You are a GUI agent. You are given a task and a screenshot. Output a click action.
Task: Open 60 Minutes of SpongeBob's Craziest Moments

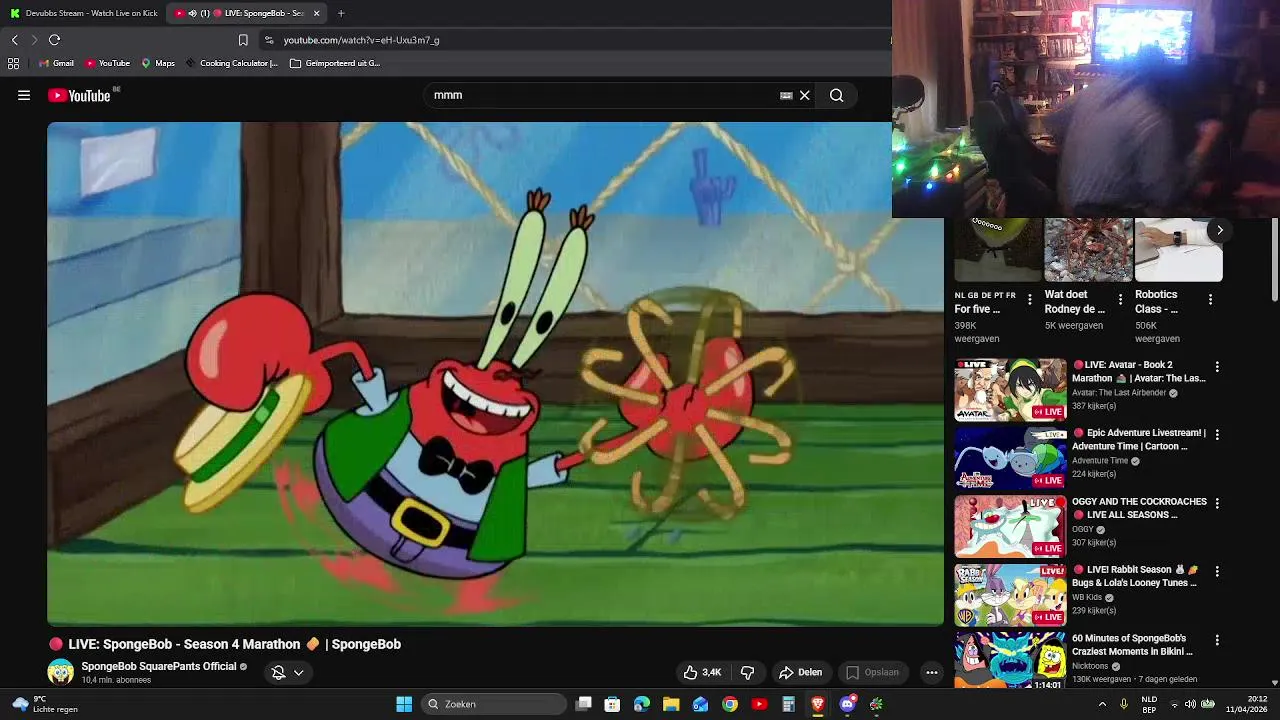[1132, 645]
